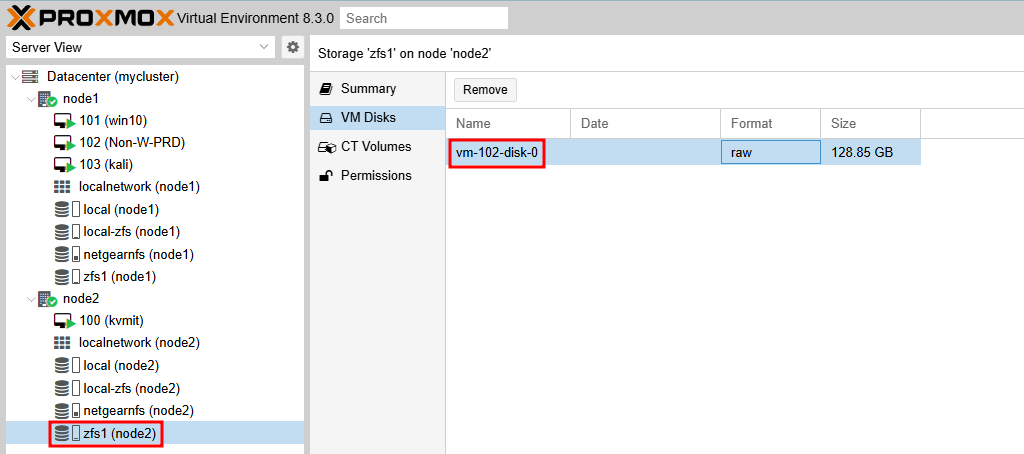Click the Summary book icon

326,89
